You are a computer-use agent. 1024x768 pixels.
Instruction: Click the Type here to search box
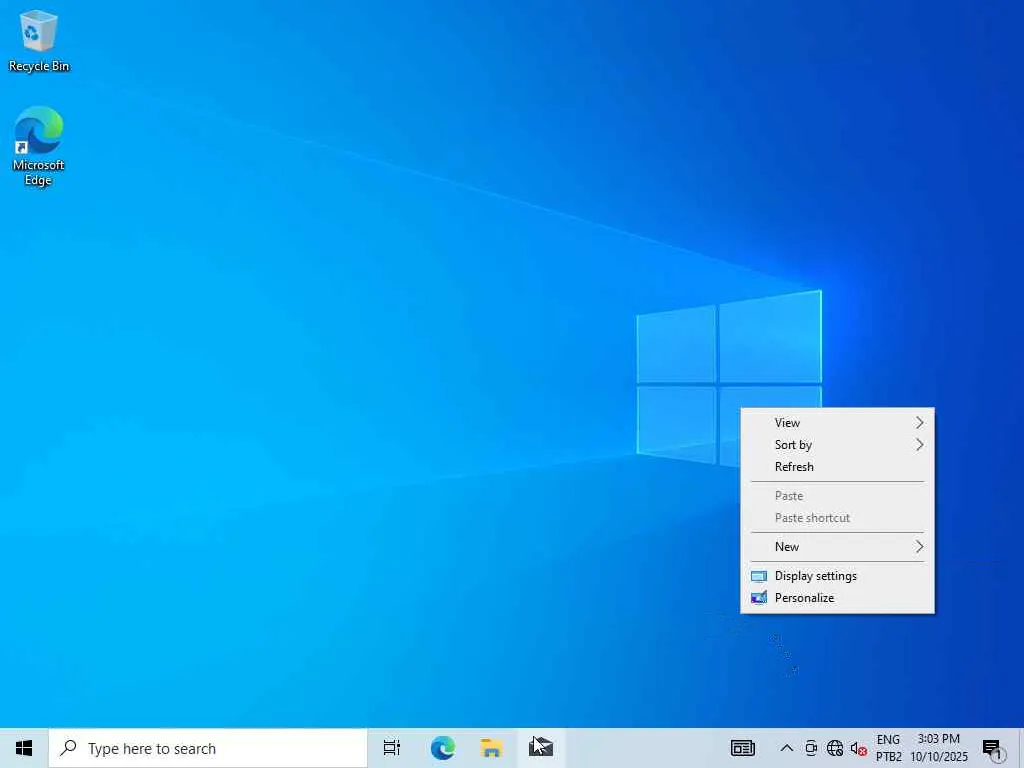click(x=208, y=748)
